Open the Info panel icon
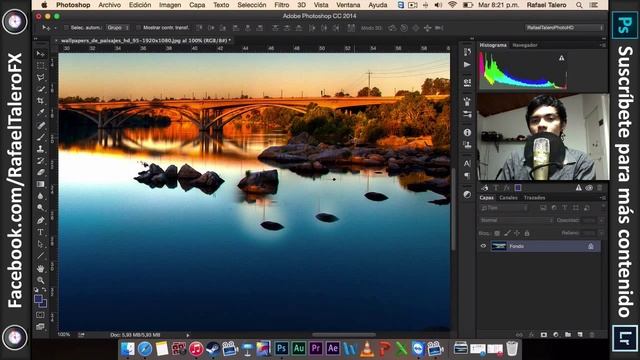640x360 pixels. pos(467,133)
